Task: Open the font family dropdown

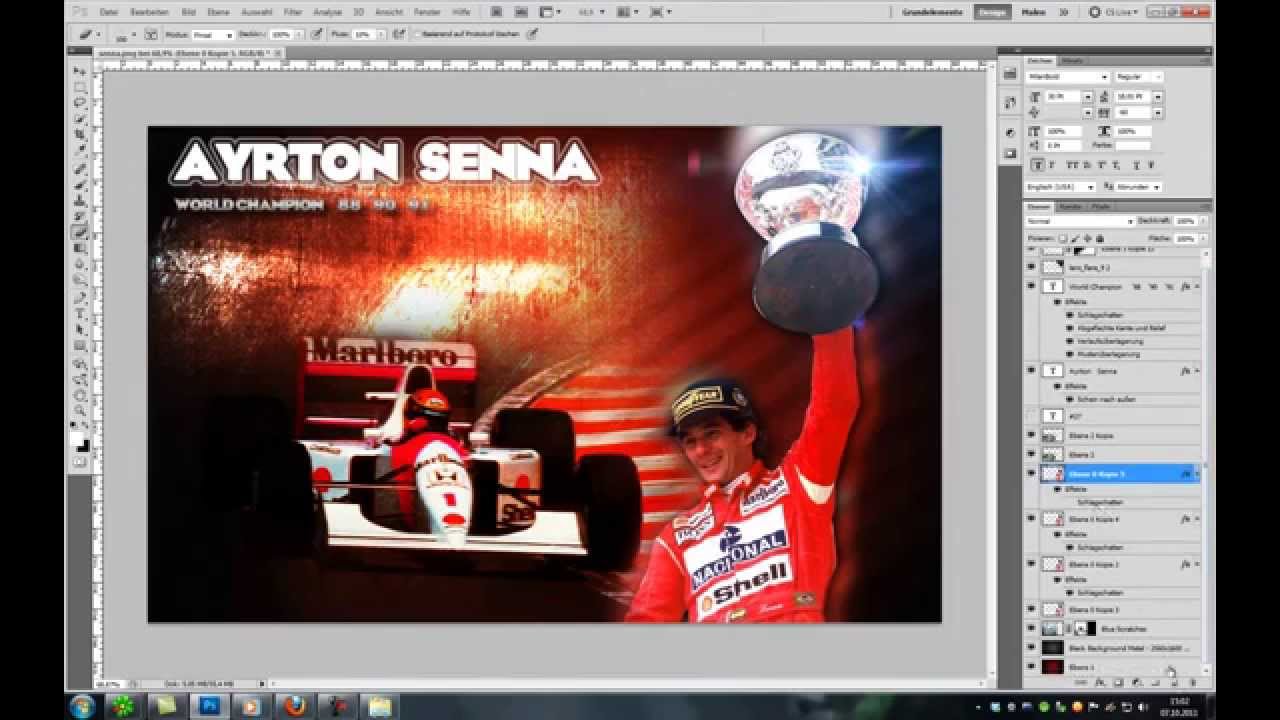Action: [1068, 77]
